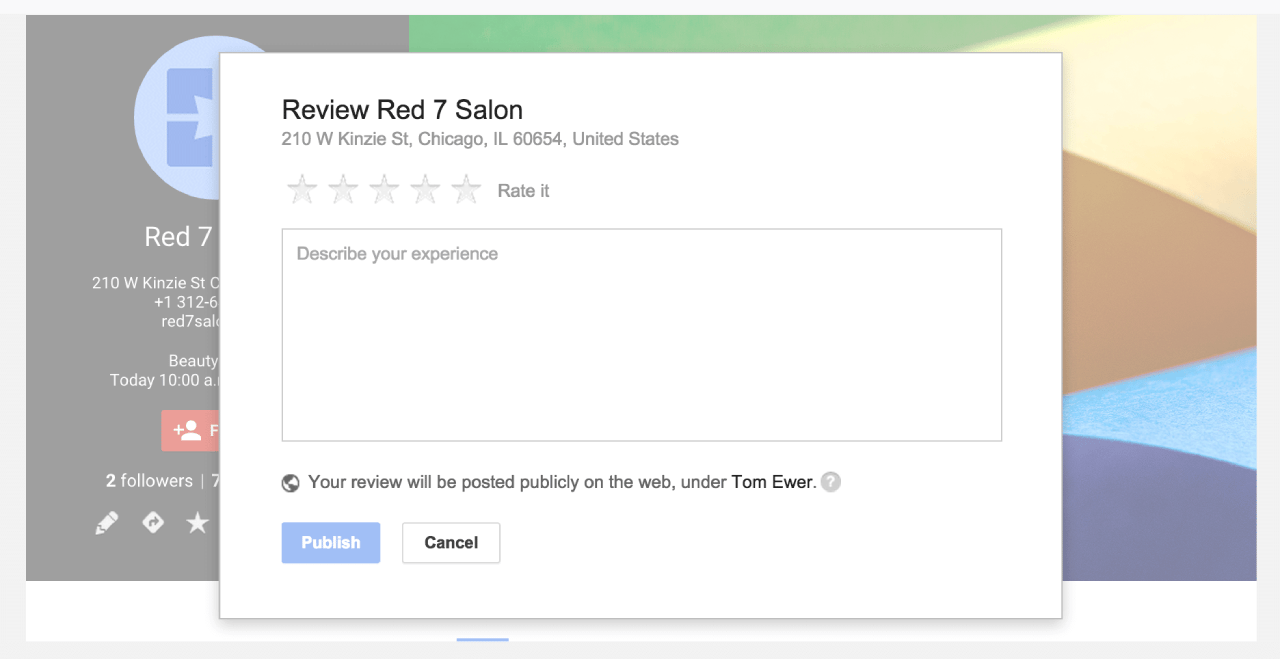Click the 'Red 7' profile name text
The height and width of the screenshot is (659, 1280).
point(179,237)
